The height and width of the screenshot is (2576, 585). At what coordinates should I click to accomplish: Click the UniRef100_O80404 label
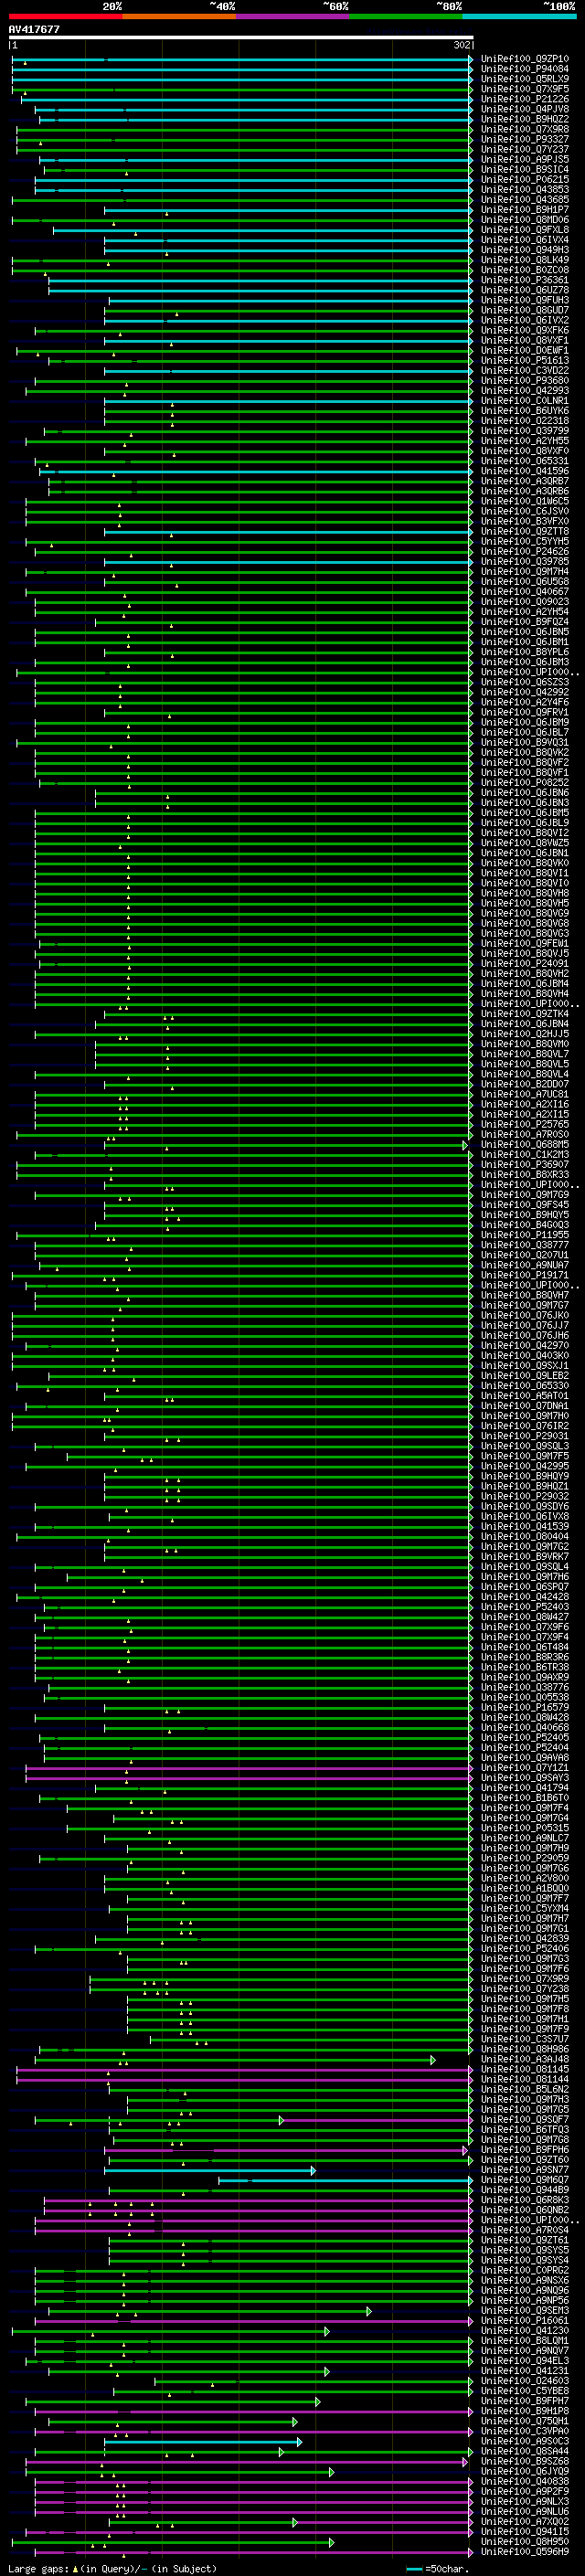coord(525,1537)
